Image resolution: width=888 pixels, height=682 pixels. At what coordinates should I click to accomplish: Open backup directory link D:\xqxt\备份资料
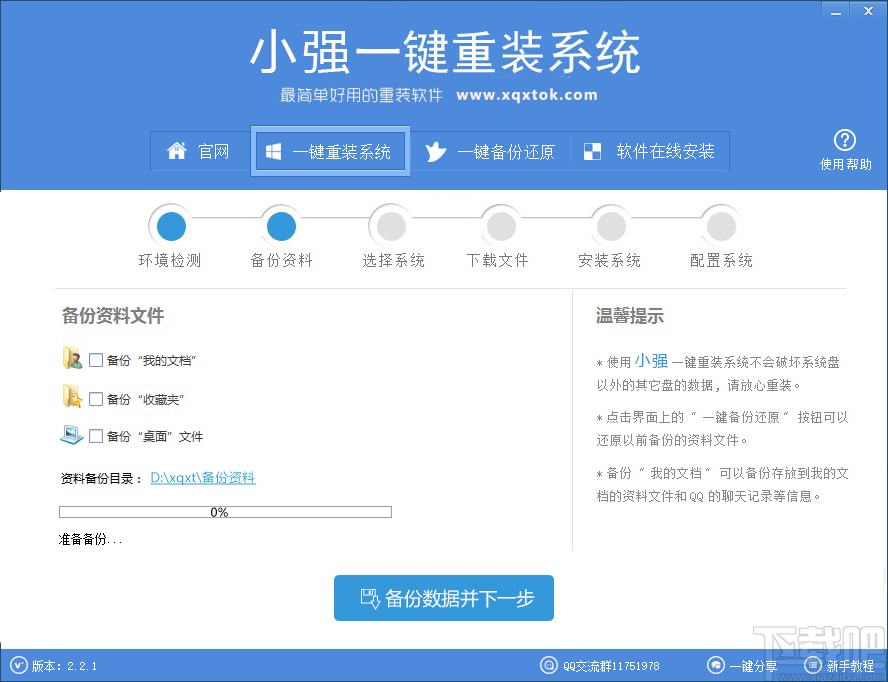(203, 478)
